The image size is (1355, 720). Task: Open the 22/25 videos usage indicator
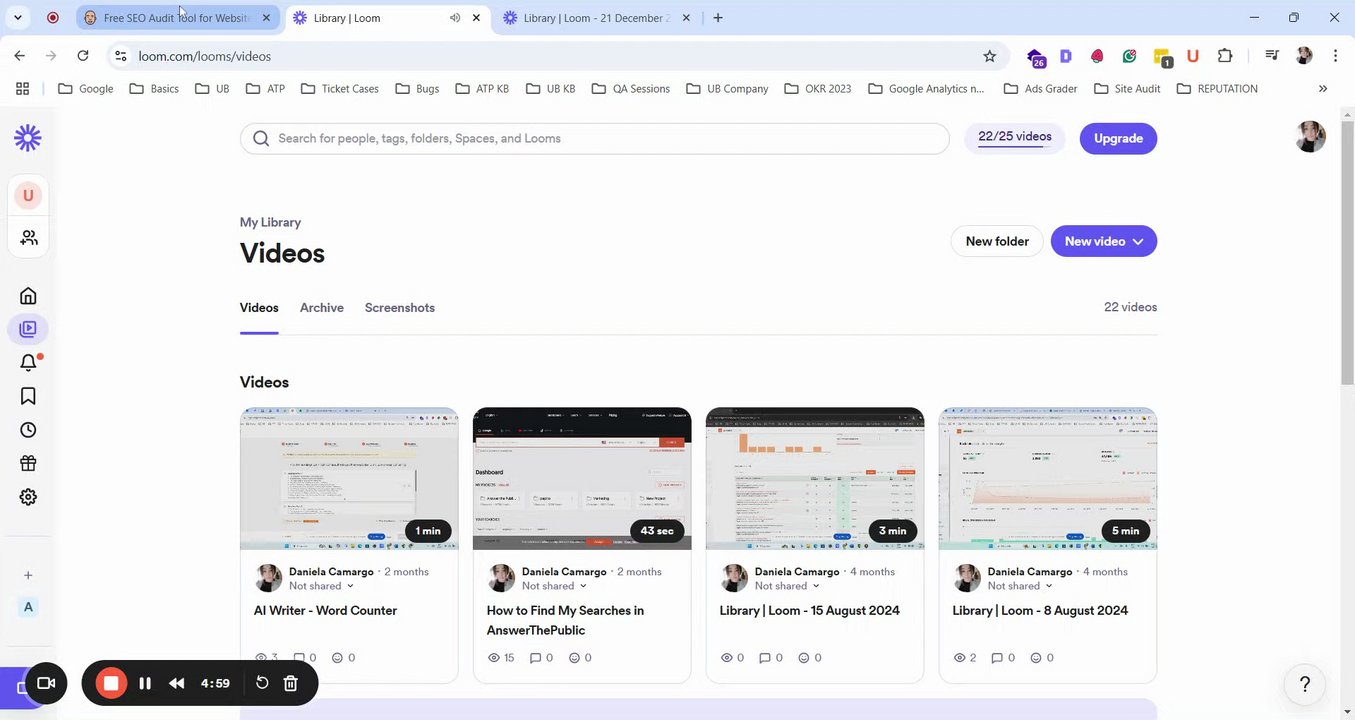(x=1014, y=138)
